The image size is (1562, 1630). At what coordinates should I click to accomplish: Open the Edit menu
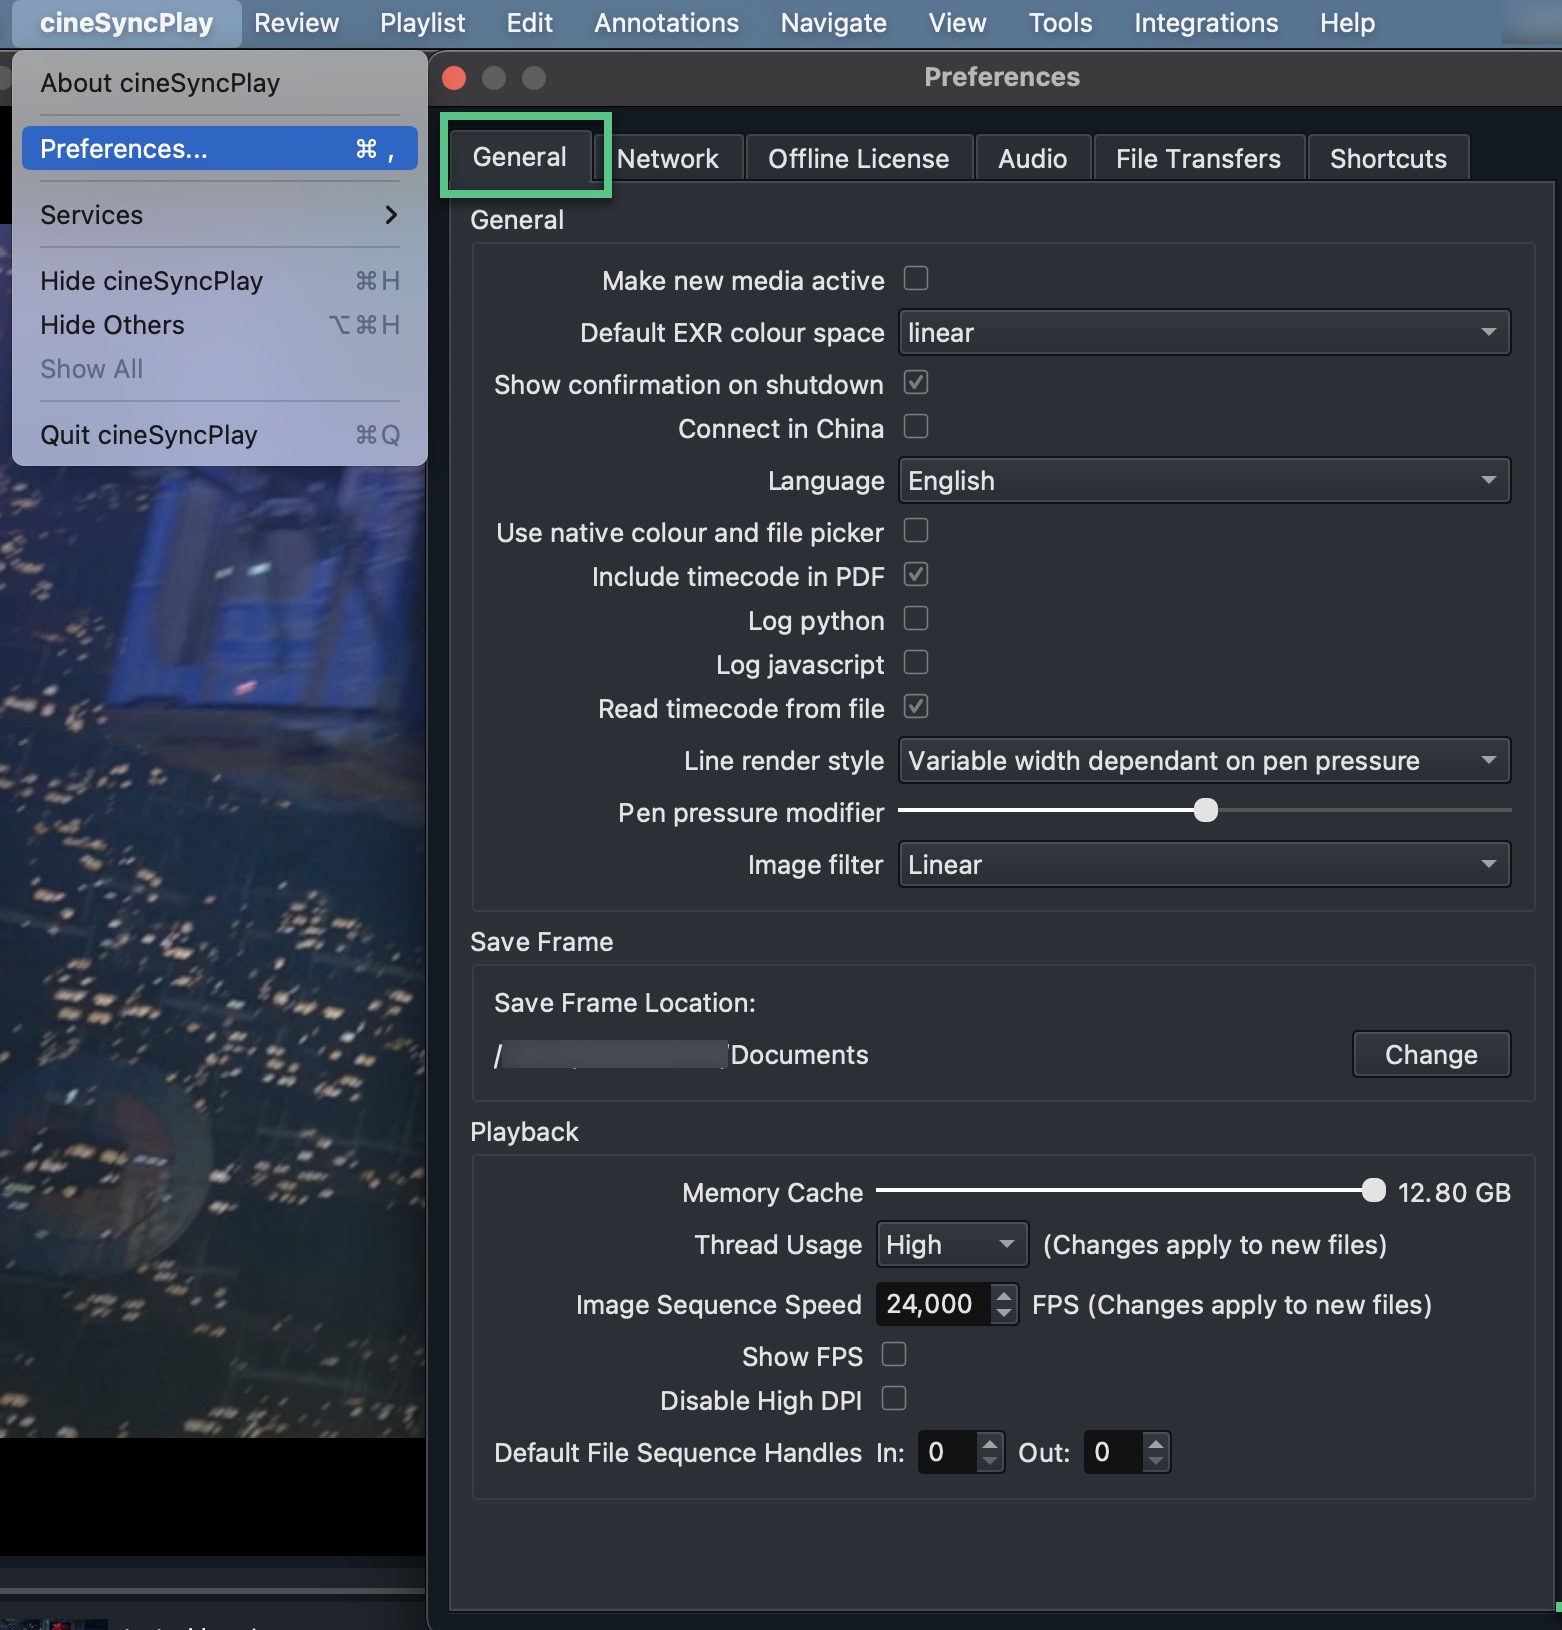(x=530, y=23)
